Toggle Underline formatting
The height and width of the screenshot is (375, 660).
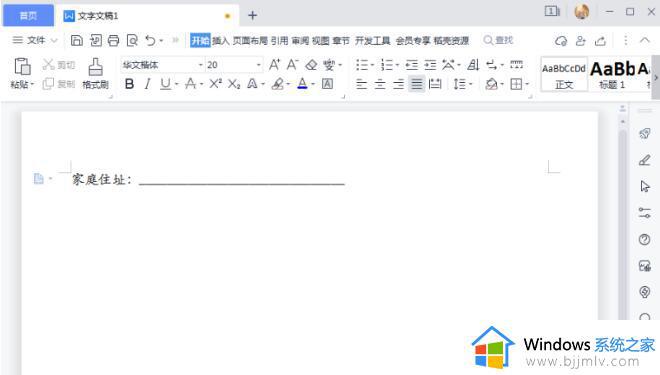click(x=165, y=84)
